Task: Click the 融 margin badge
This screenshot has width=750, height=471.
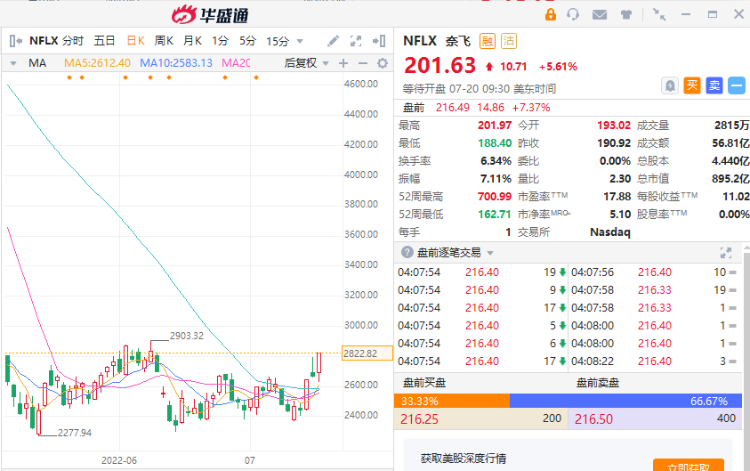Action: point(487,41)
